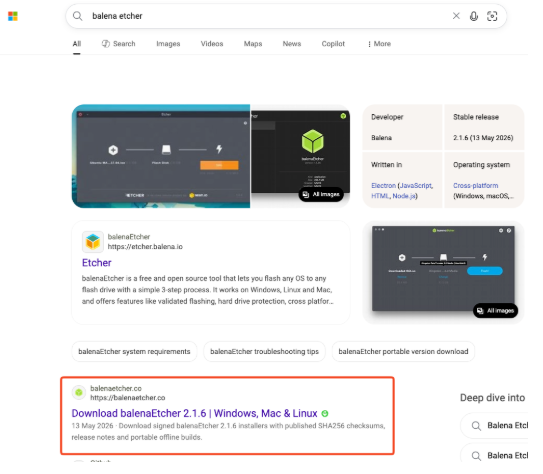Open the balenaEtcher green cube logo image
Image resolution: width=543 pixels, height=474 pixels.
tap(312, 141)
